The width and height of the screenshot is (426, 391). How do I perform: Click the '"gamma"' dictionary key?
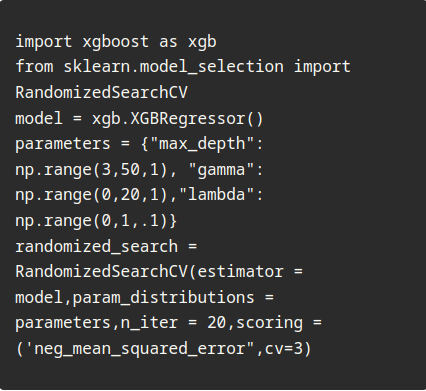point(221,170)
